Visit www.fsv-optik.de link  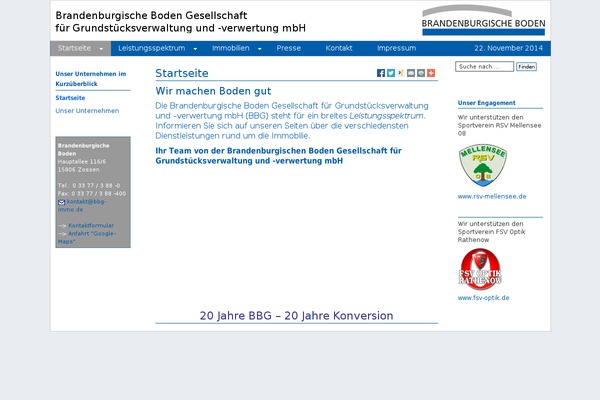point(483,298)
